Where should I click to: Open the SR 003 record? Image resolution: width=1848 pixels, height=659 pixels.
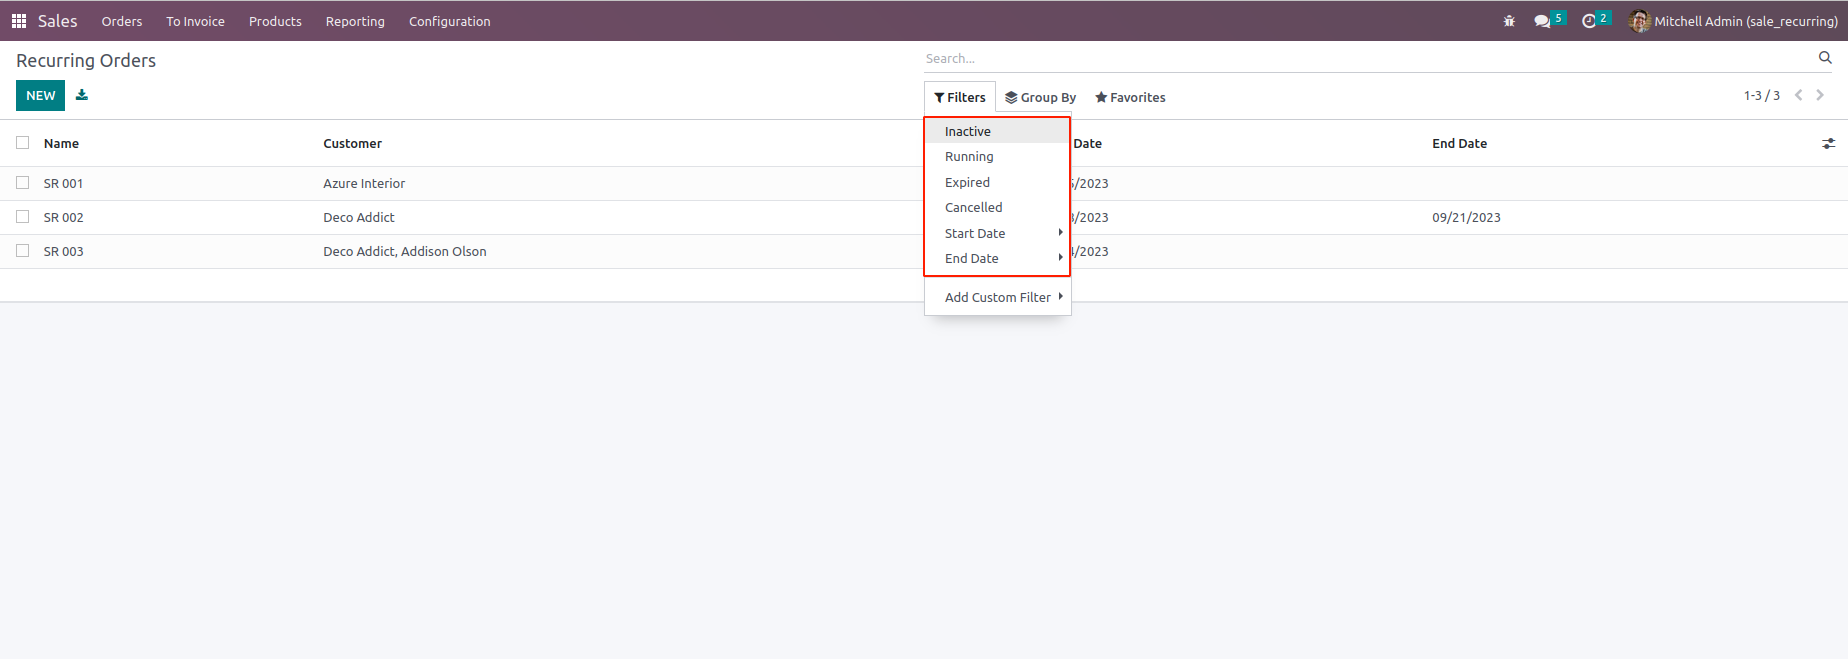63,251
